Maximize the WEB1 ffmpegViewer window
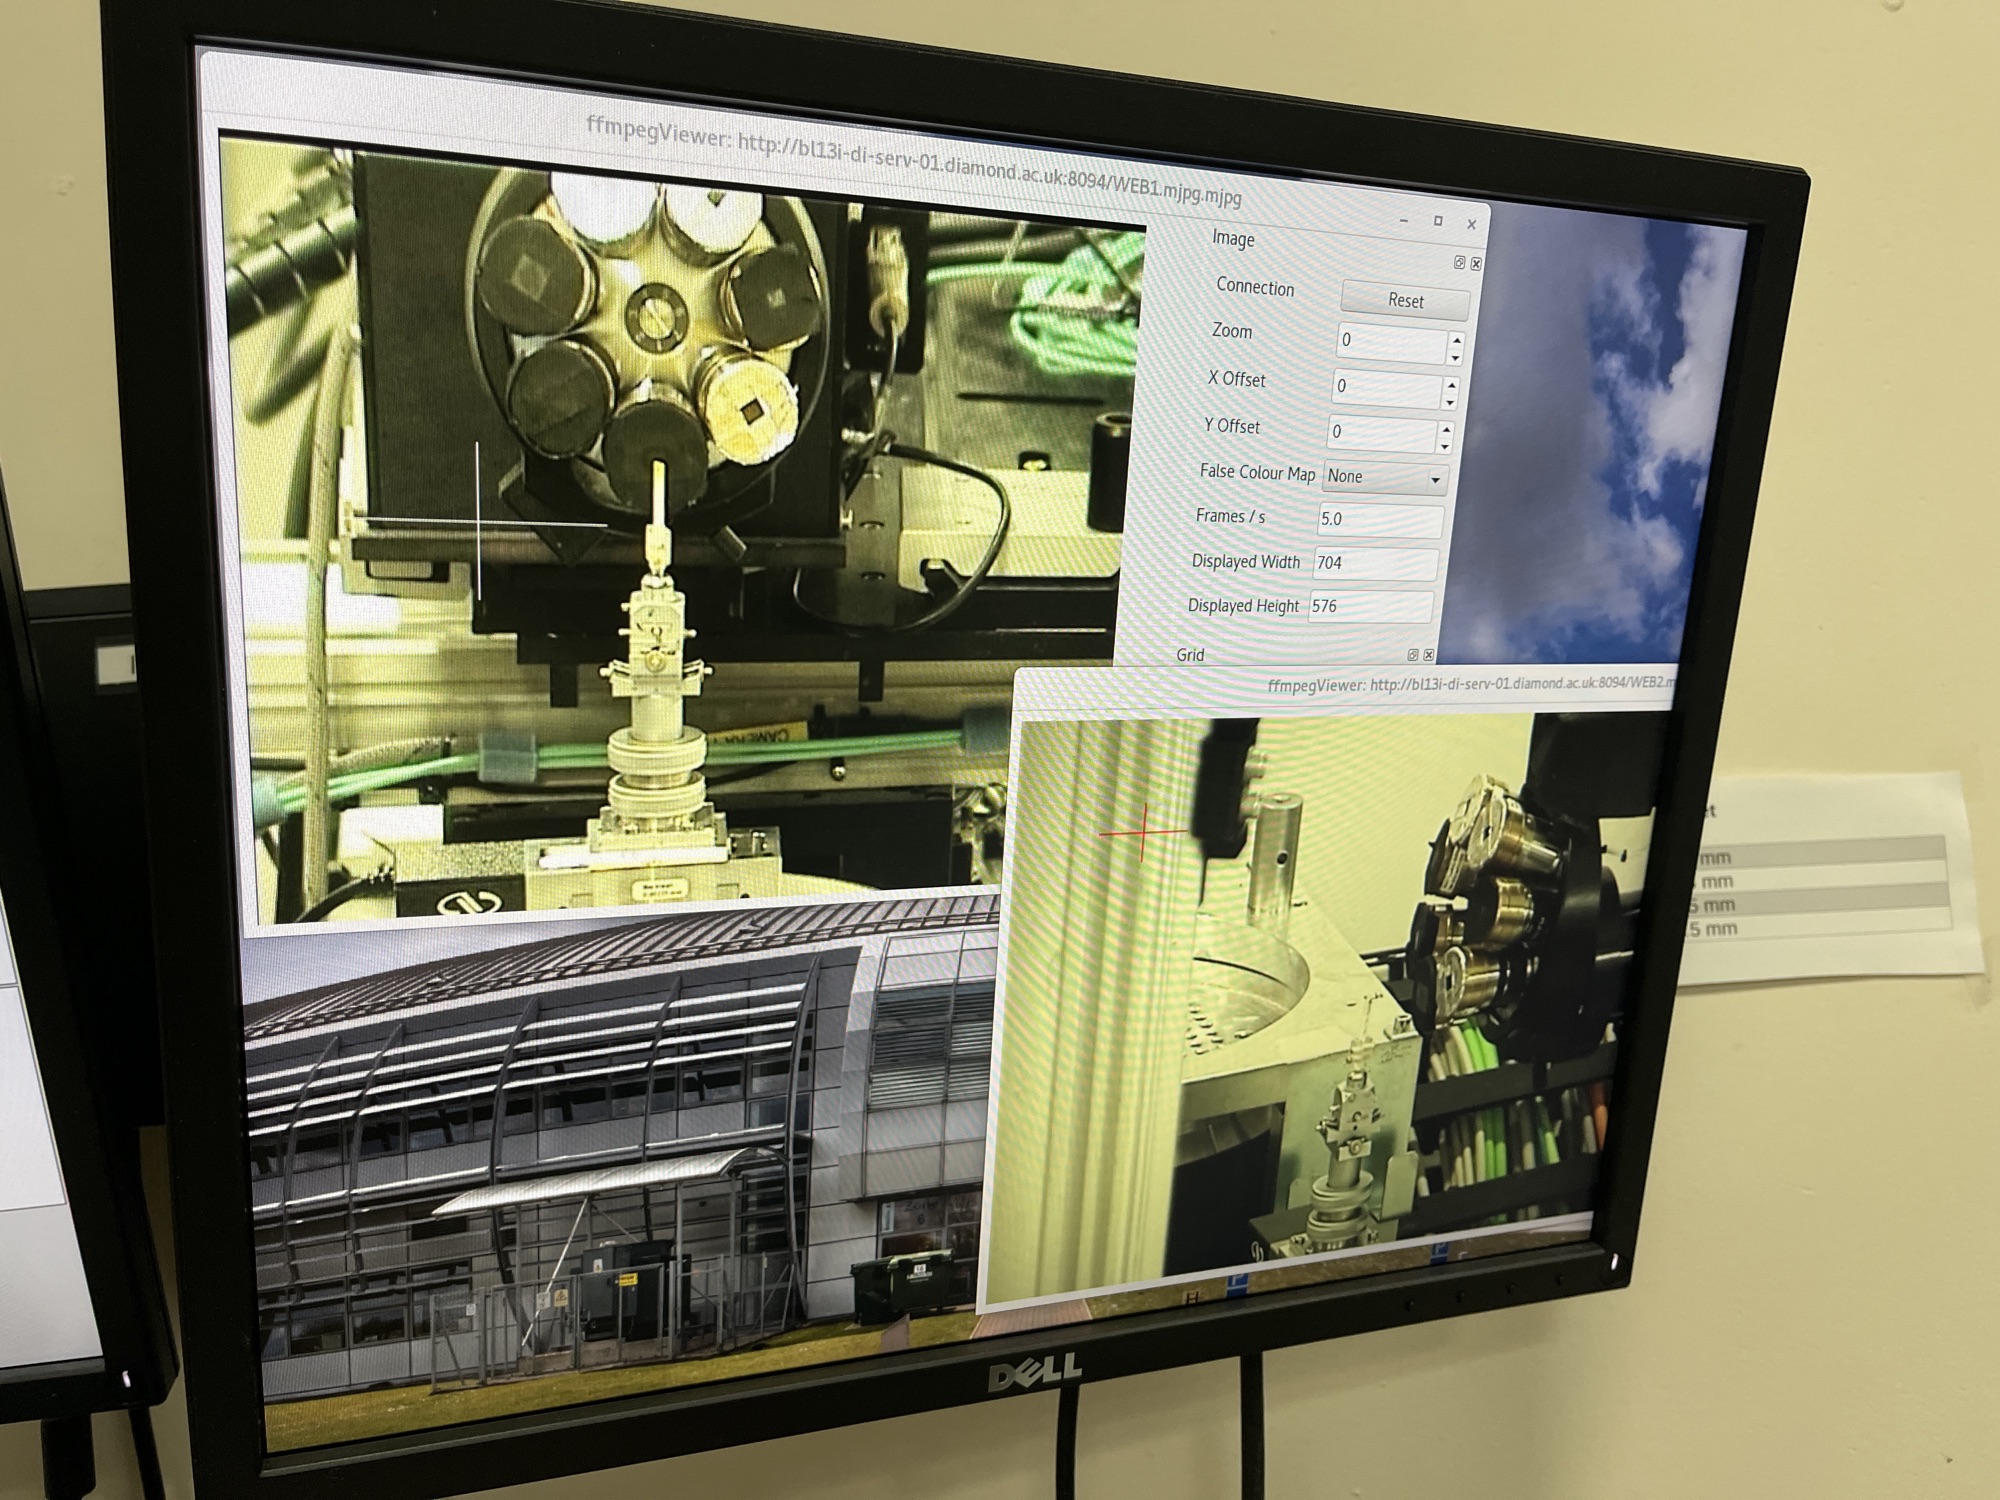Viewport: 2000px width, 1500px height. click(1438, 221)
